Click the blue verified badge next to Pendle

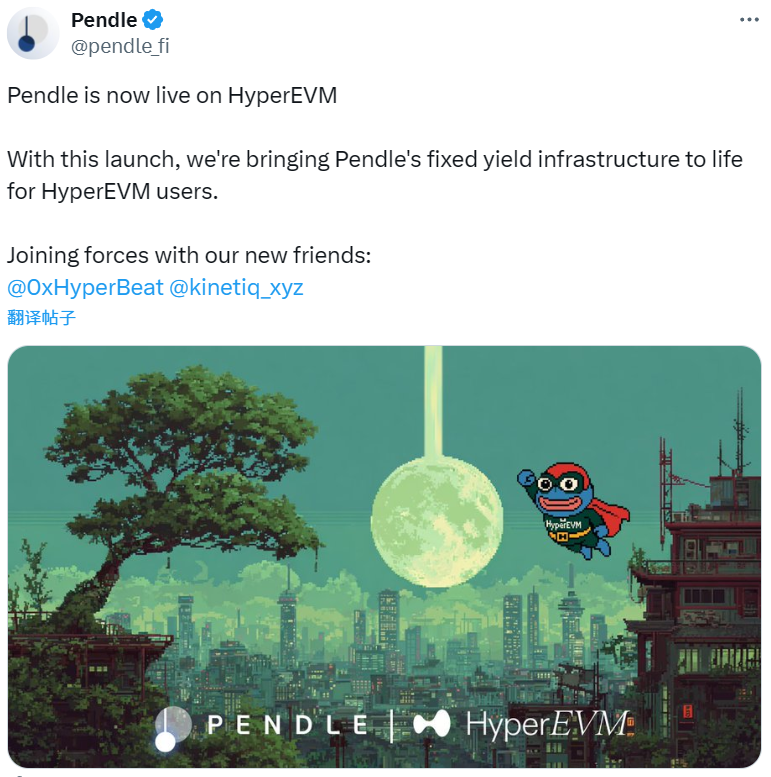[153, 20]
